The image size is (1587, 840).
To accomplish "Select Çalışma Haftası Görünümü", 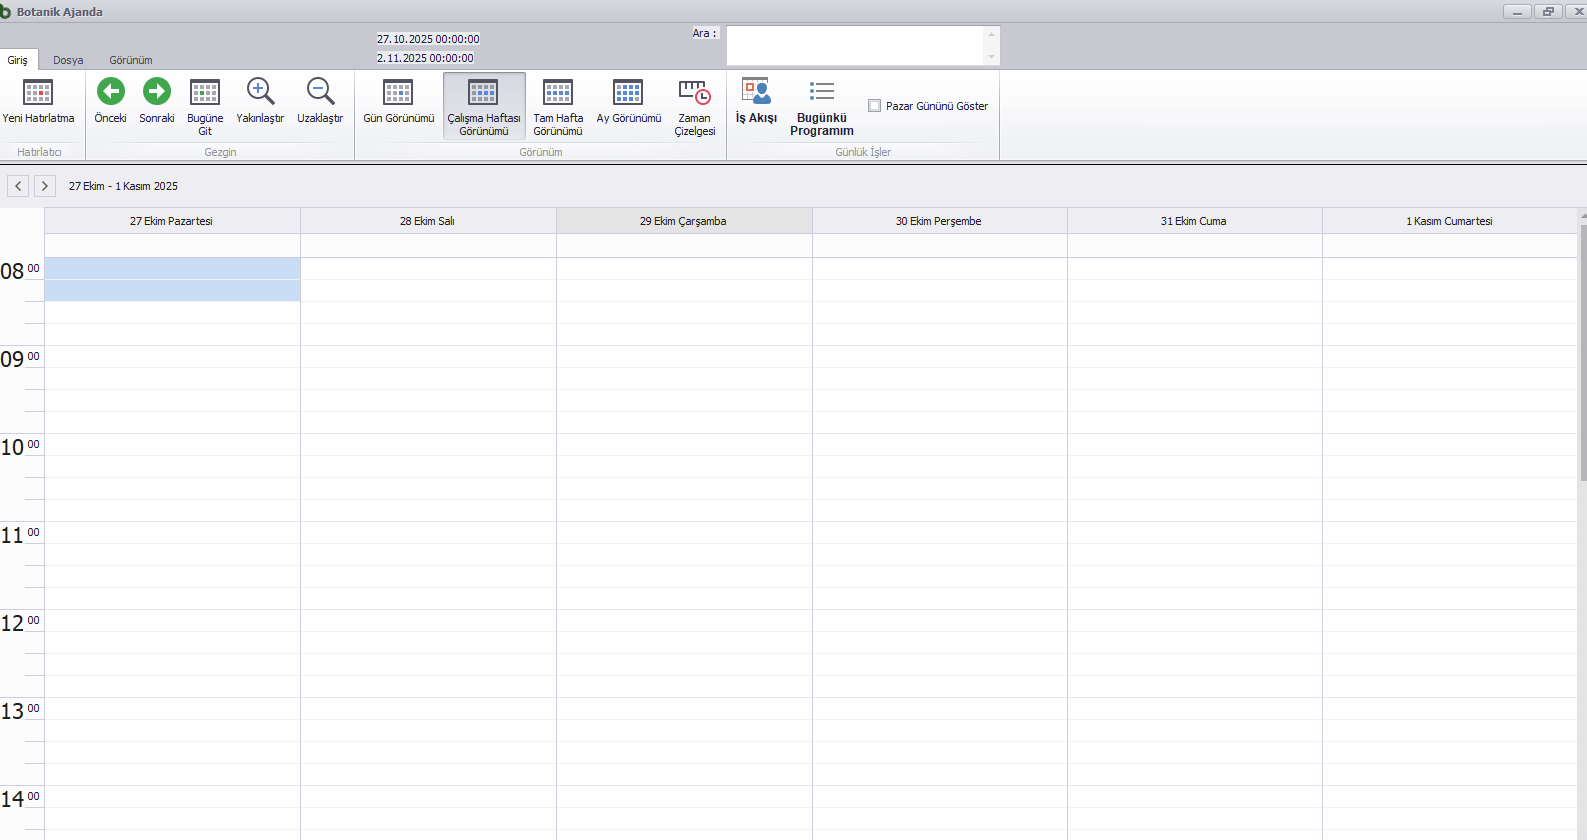I will coord(483,93).
